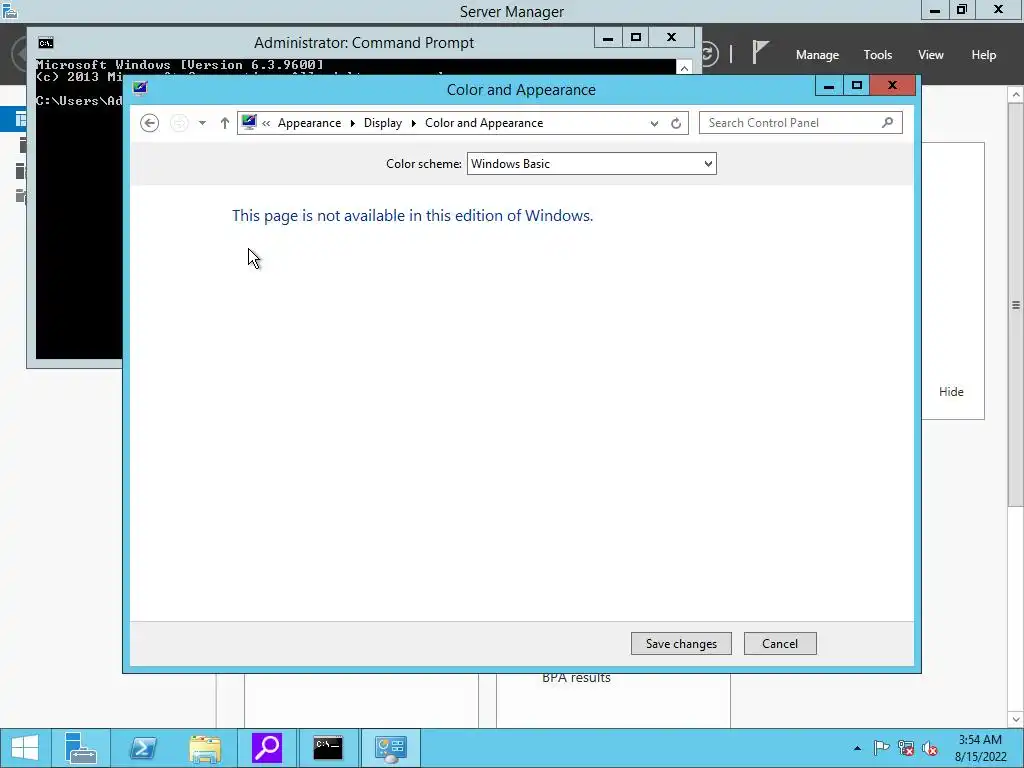Click the Control Panel icon in the address bar
Screen dimensions: 1024x768
pyautogui.click(x=249, y=122)
